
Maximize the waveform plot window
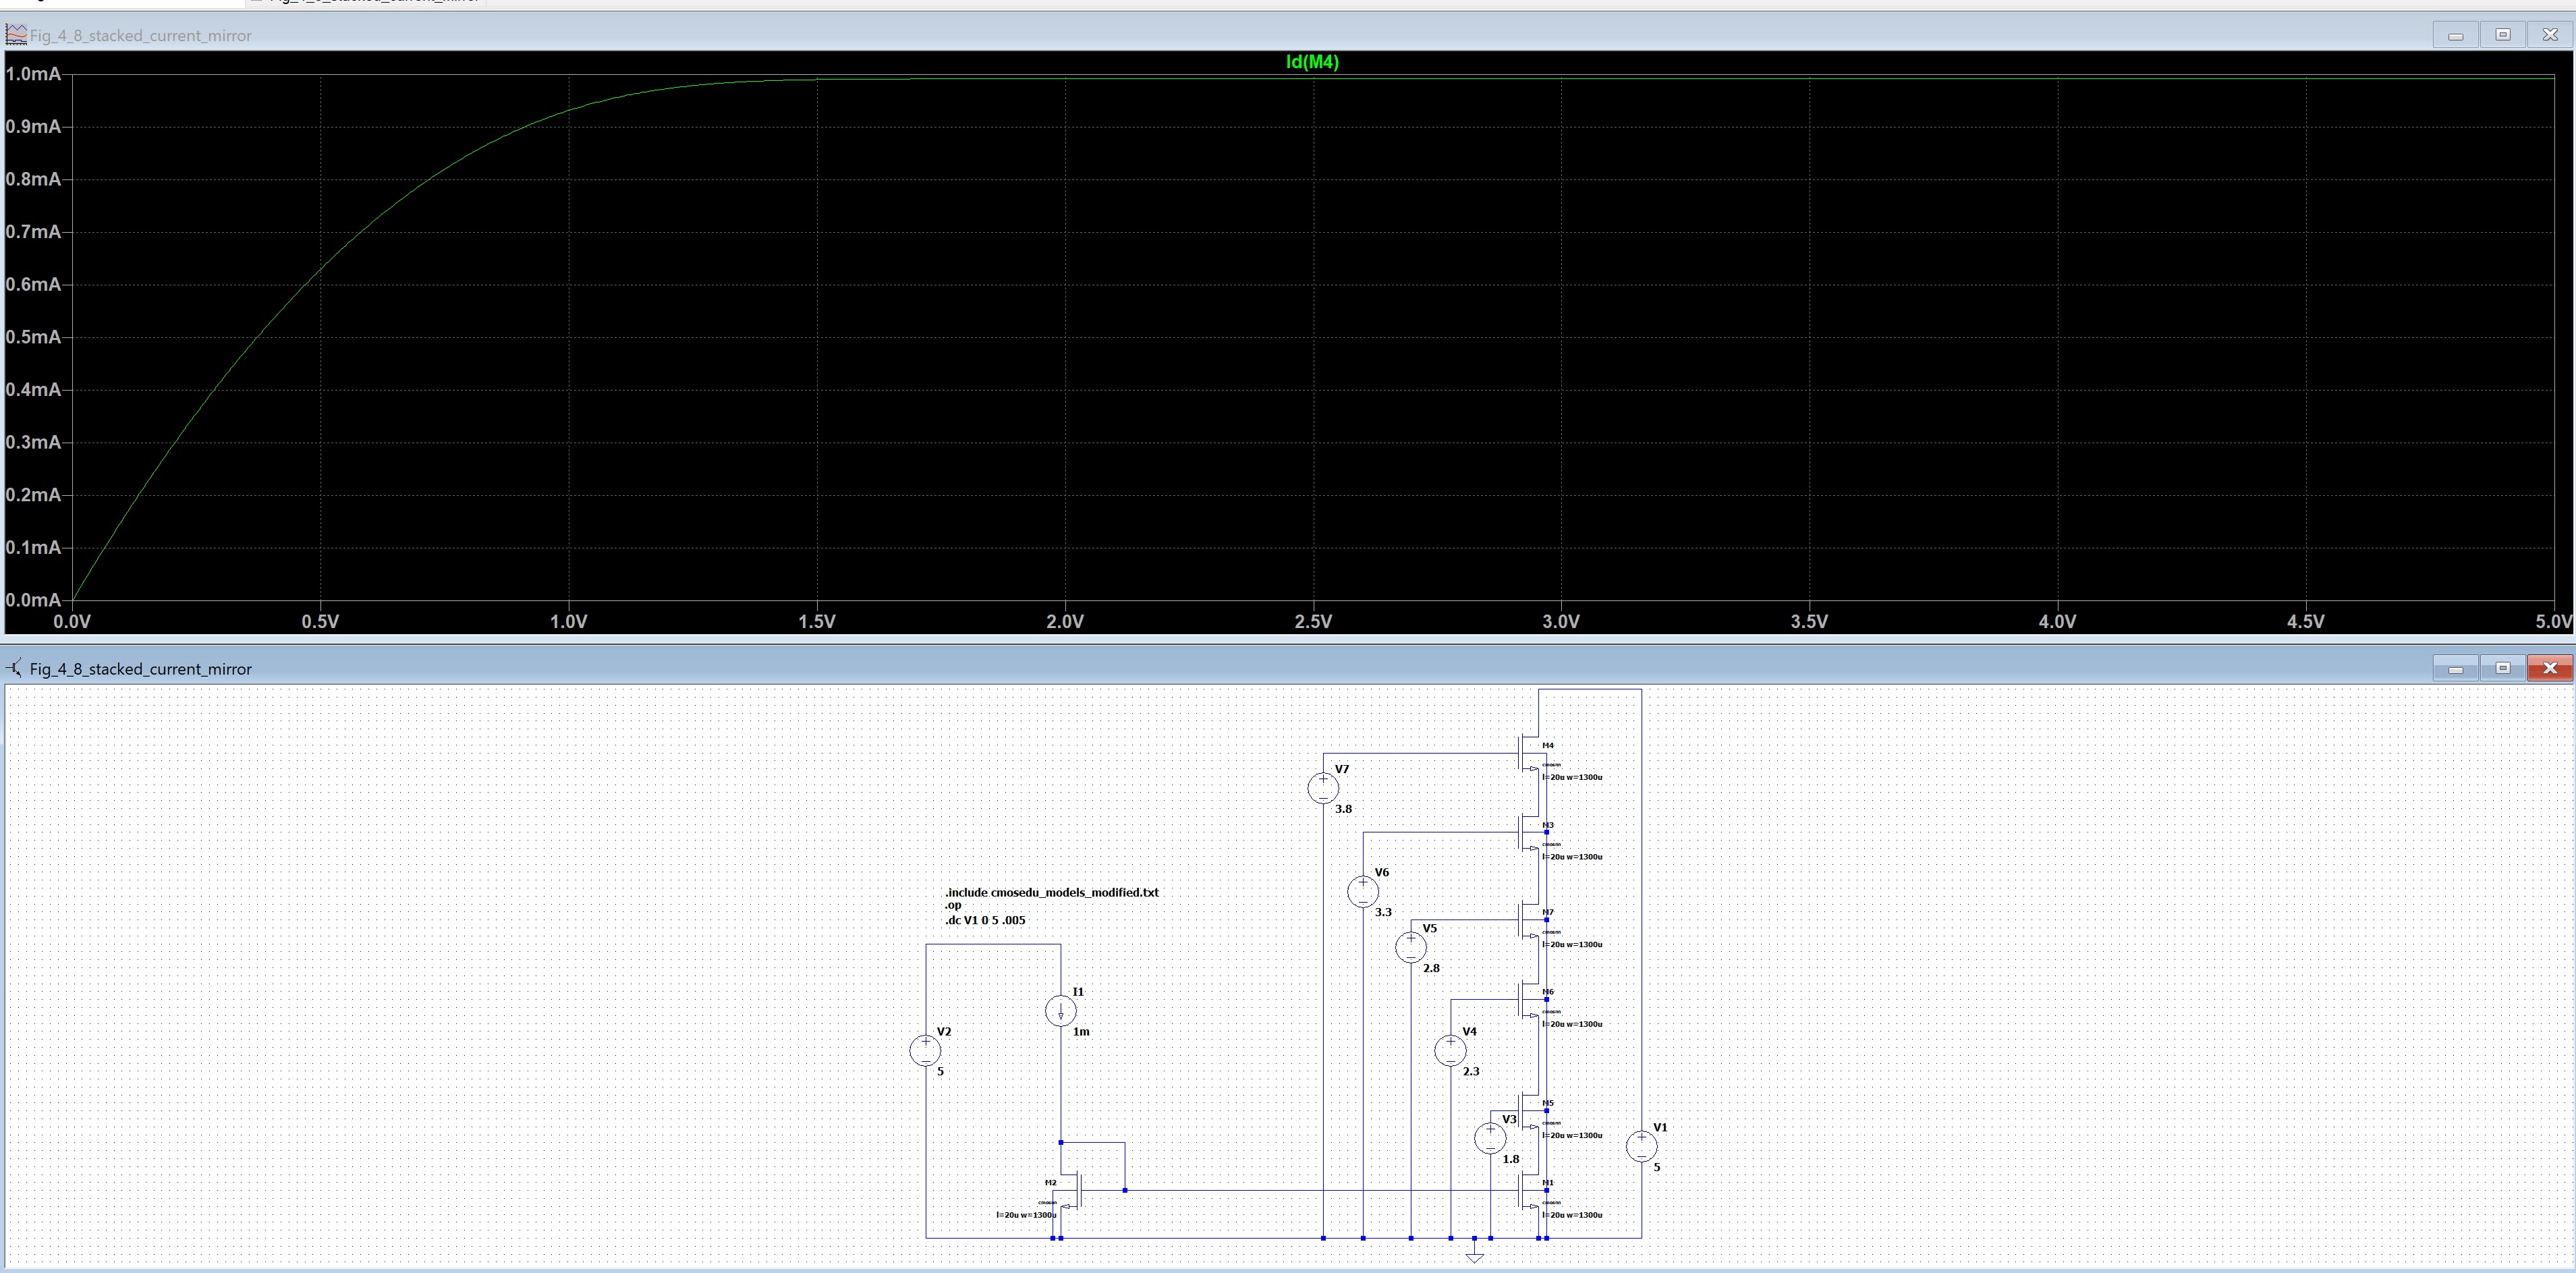coord(2503,35)
